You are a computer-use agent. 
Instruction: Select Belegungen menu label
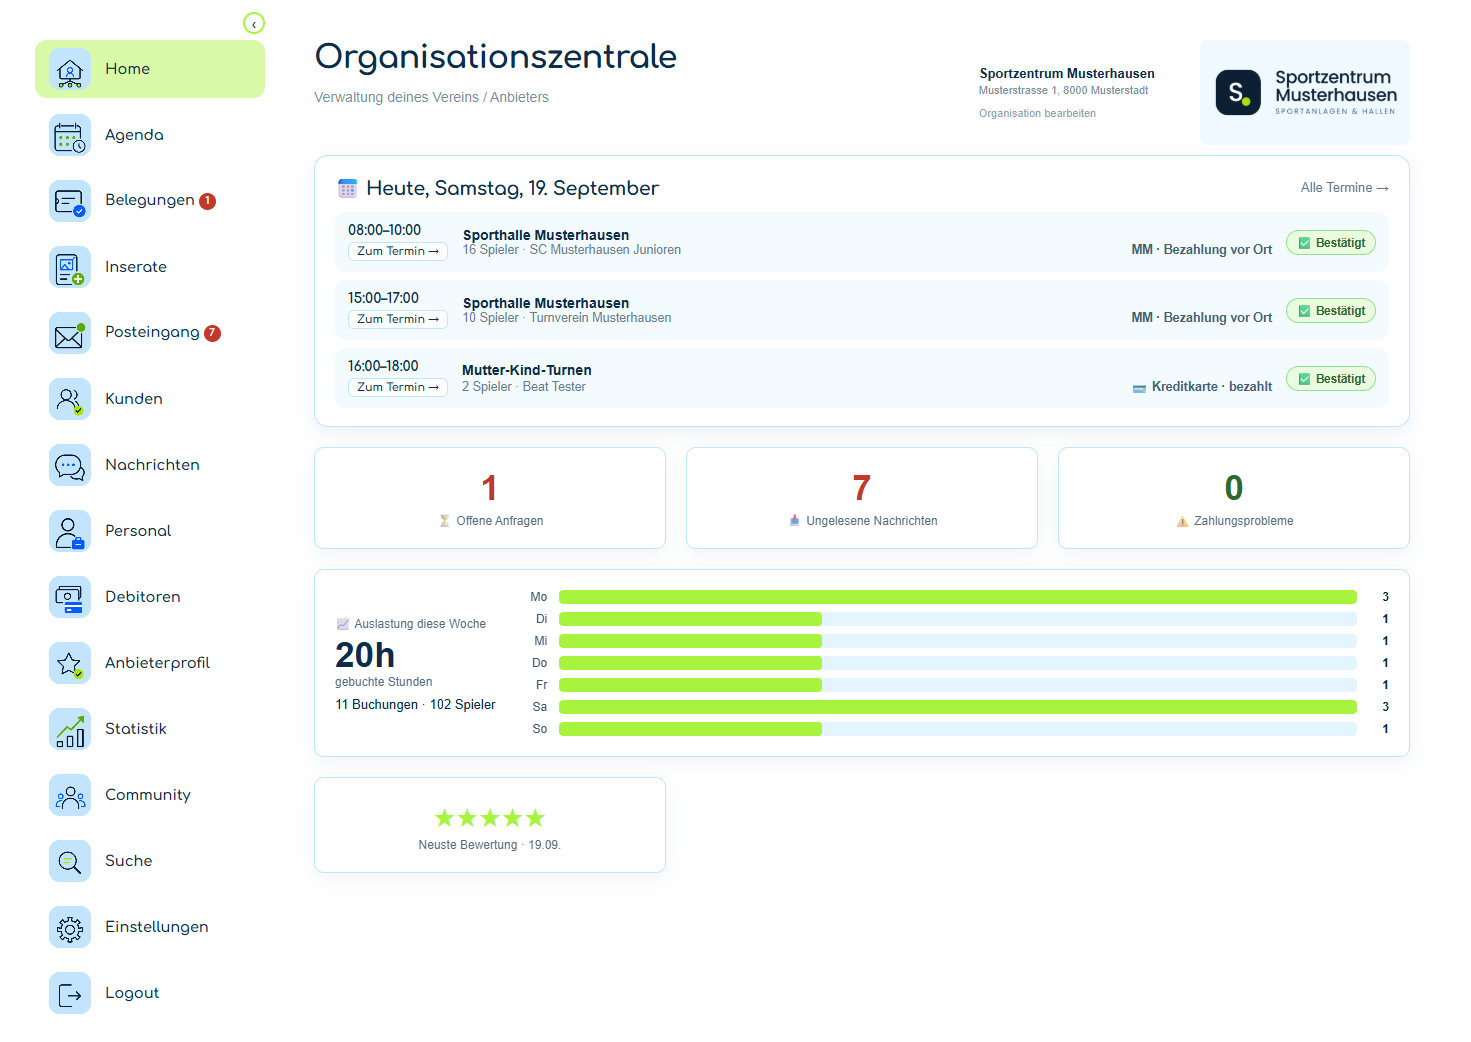[x=150, y=200]
